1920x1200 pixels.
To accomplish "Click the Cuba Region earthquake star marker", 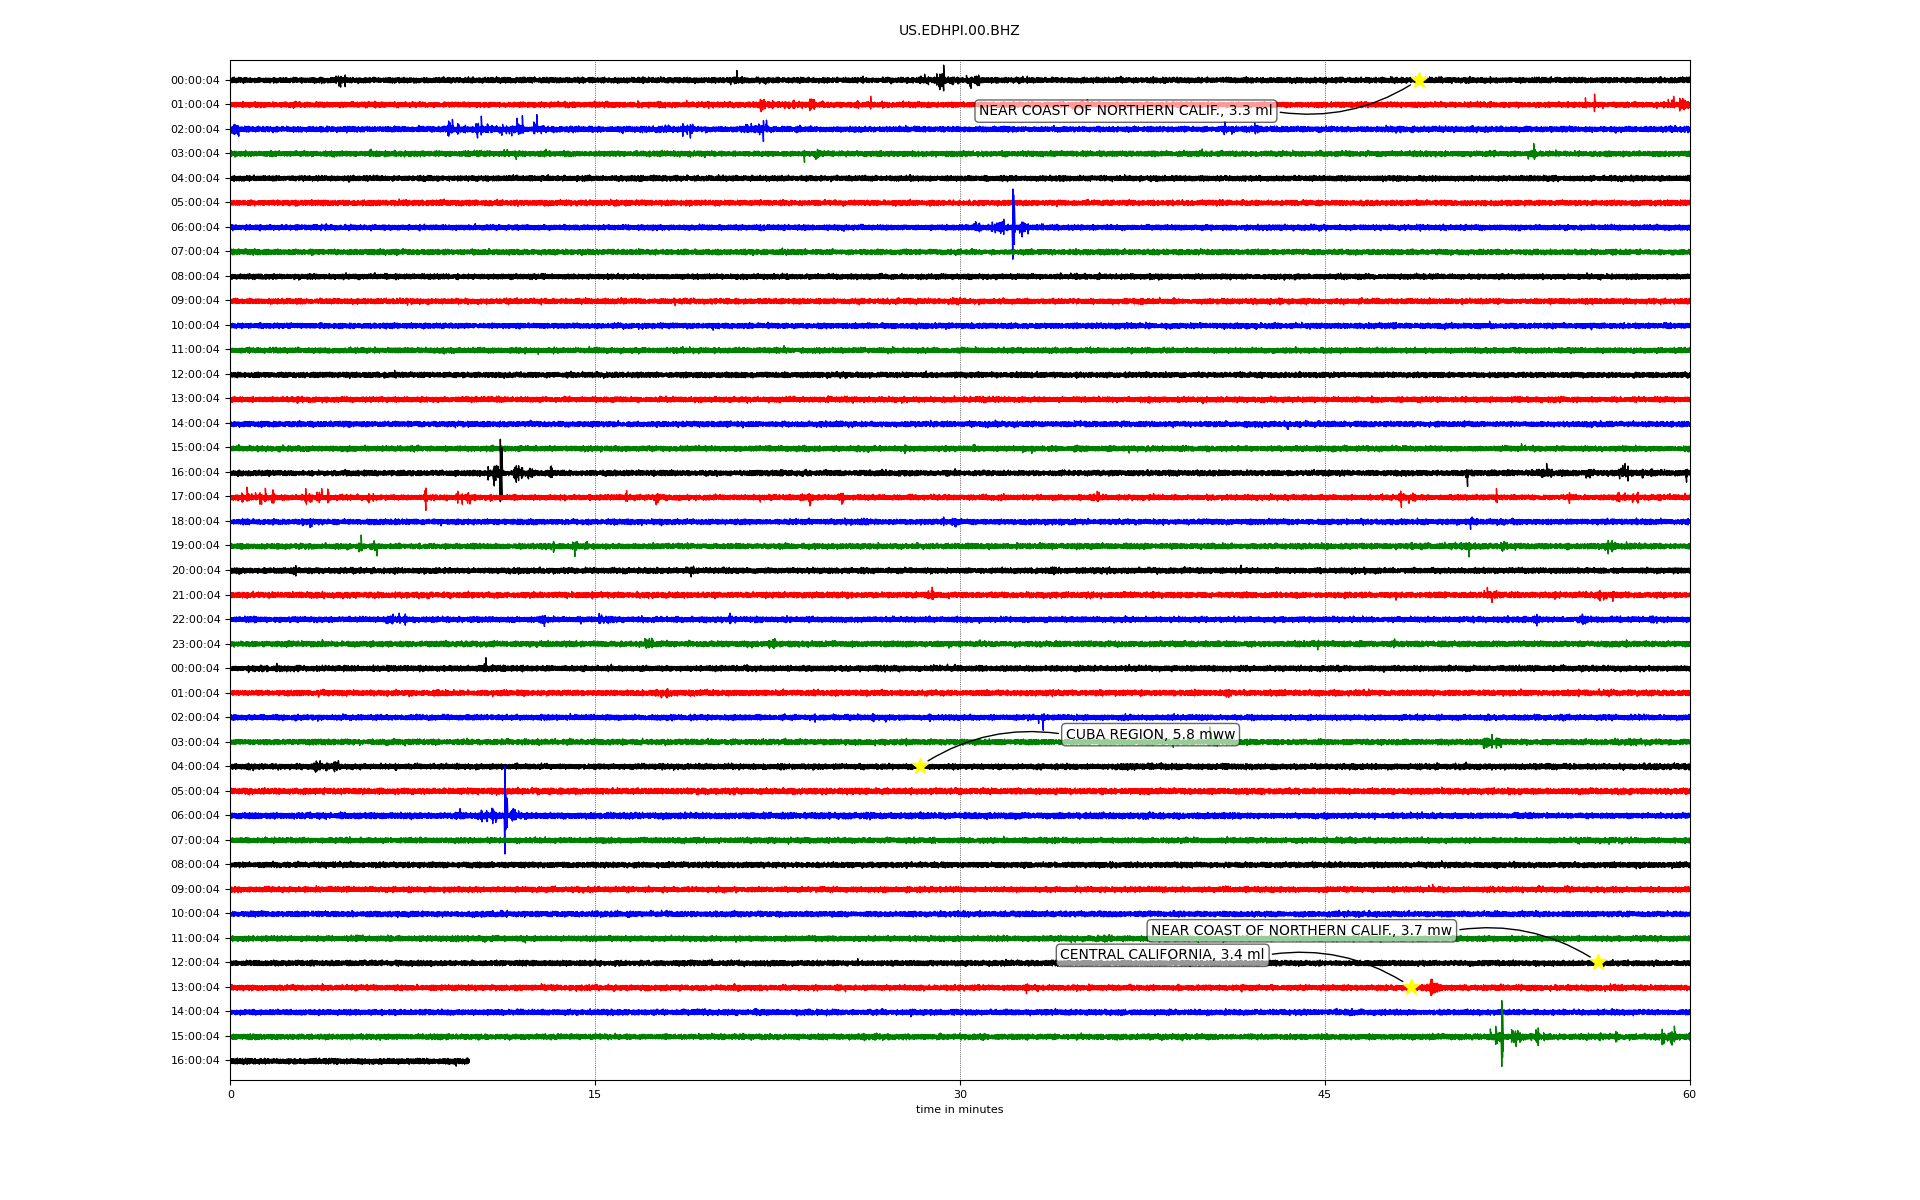I will pos(920,766).
